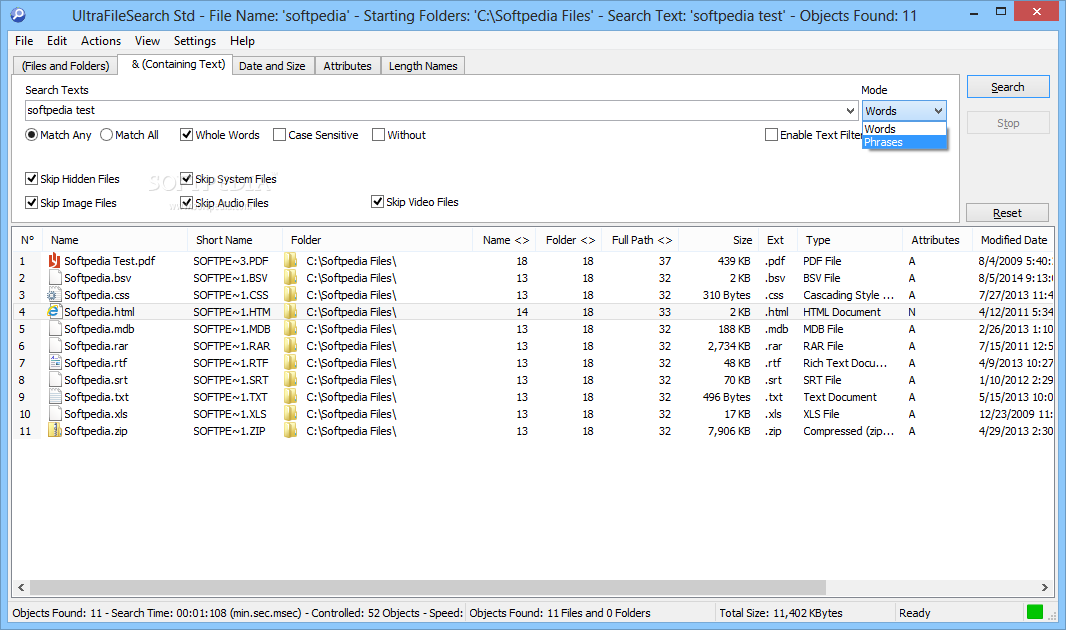The width and height of the screenshot is (1066, 630).
Task: Switch to Date and Size tab
Action: pyautogui.click(x=272, y=66)
